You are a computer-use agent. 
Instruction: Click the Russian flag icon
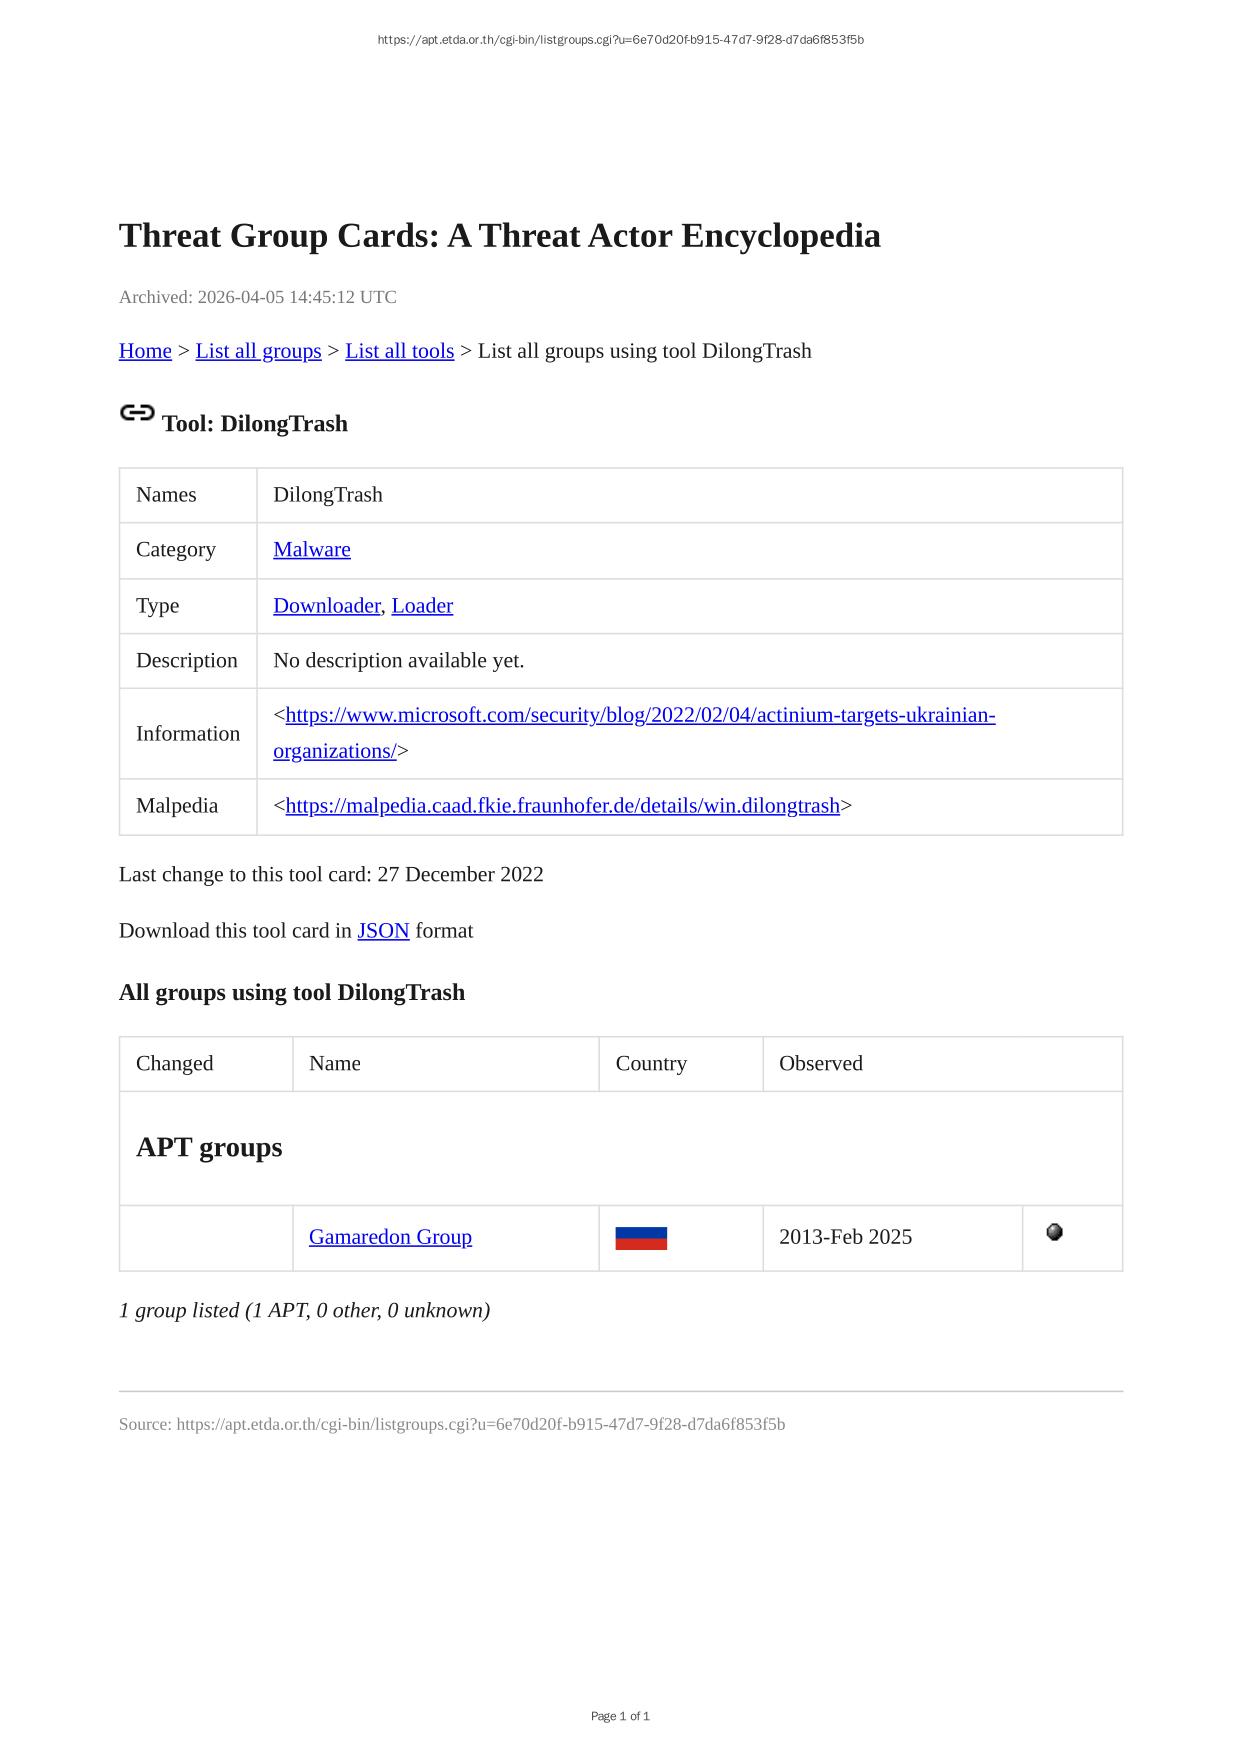641,1238
